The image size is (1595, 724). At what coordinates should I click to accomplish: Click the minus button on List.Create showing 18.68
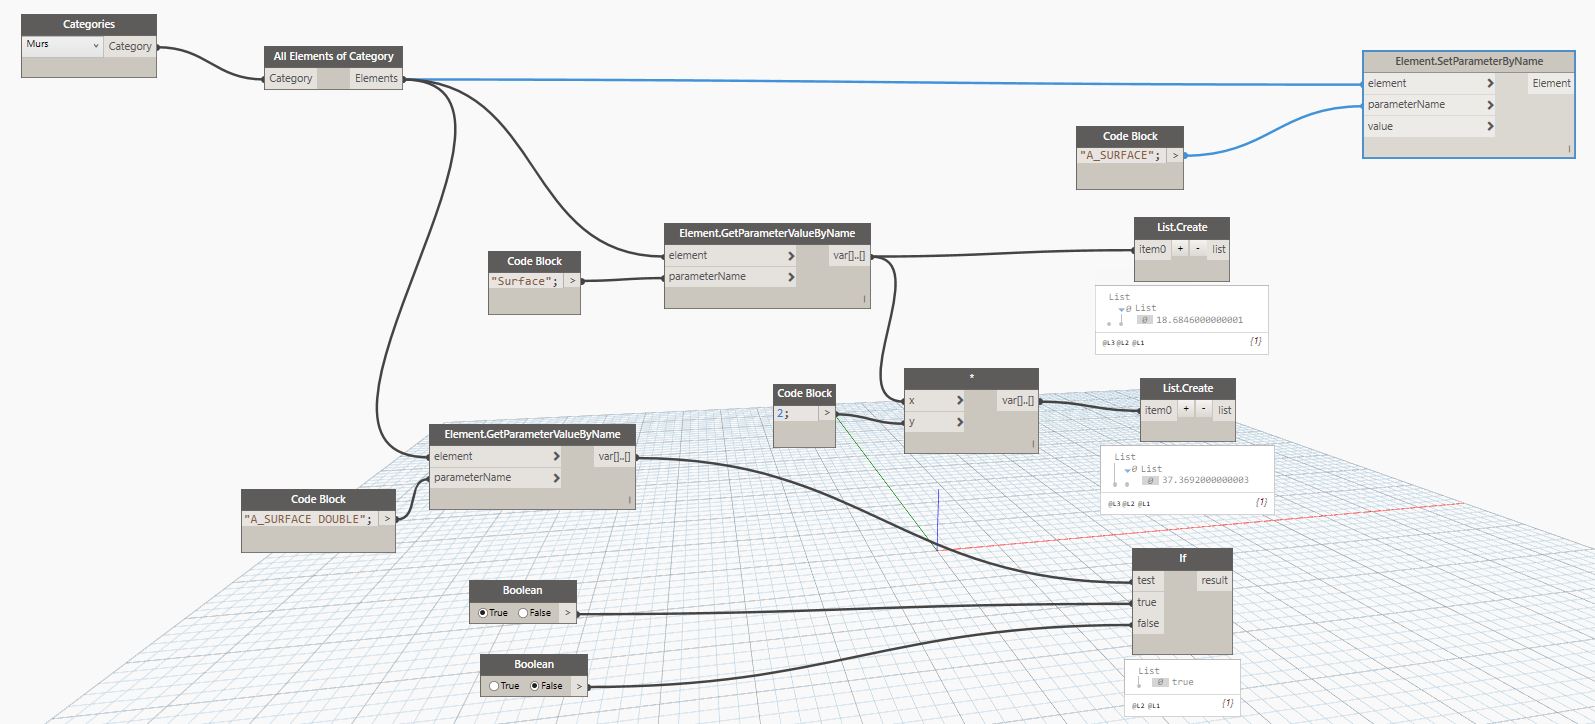pyautogui.click(x=1197, y=249)
